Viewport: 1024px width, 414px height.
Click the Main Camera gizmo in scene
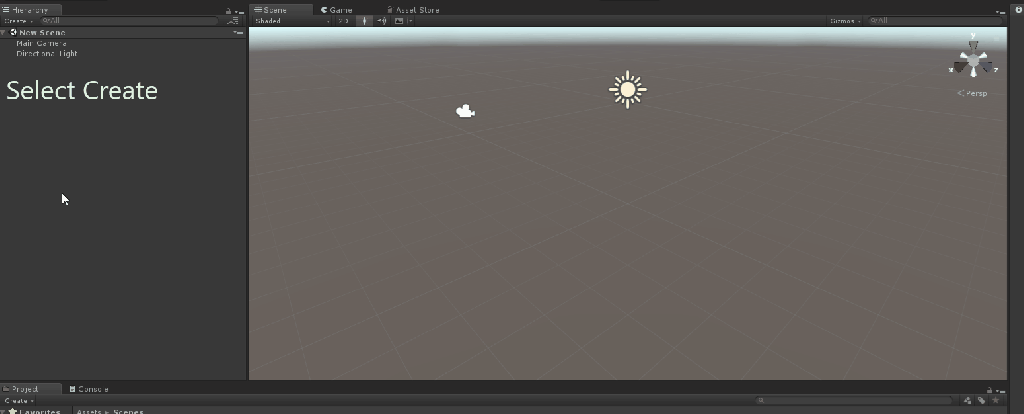465,111
